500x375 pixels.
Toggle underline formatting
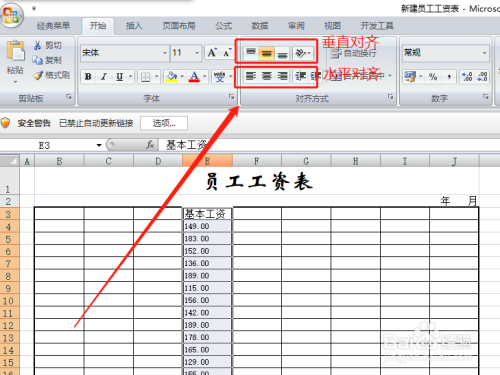click(x=119, y=77)
